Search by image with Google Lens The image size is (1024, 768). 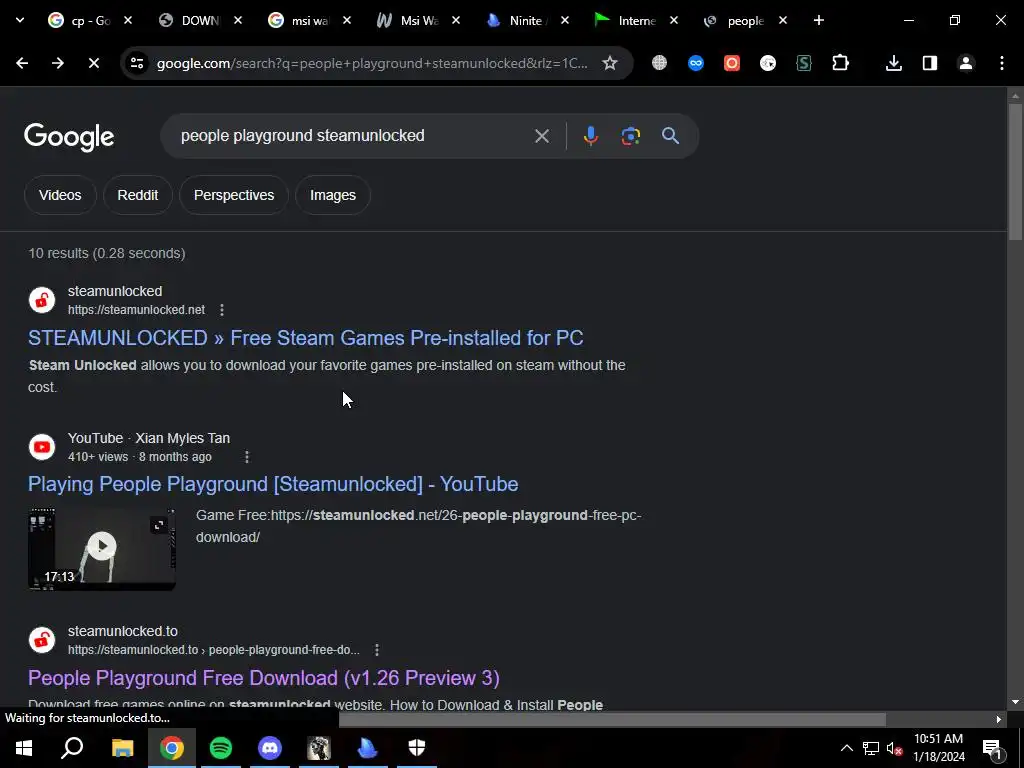coord(631,136)
